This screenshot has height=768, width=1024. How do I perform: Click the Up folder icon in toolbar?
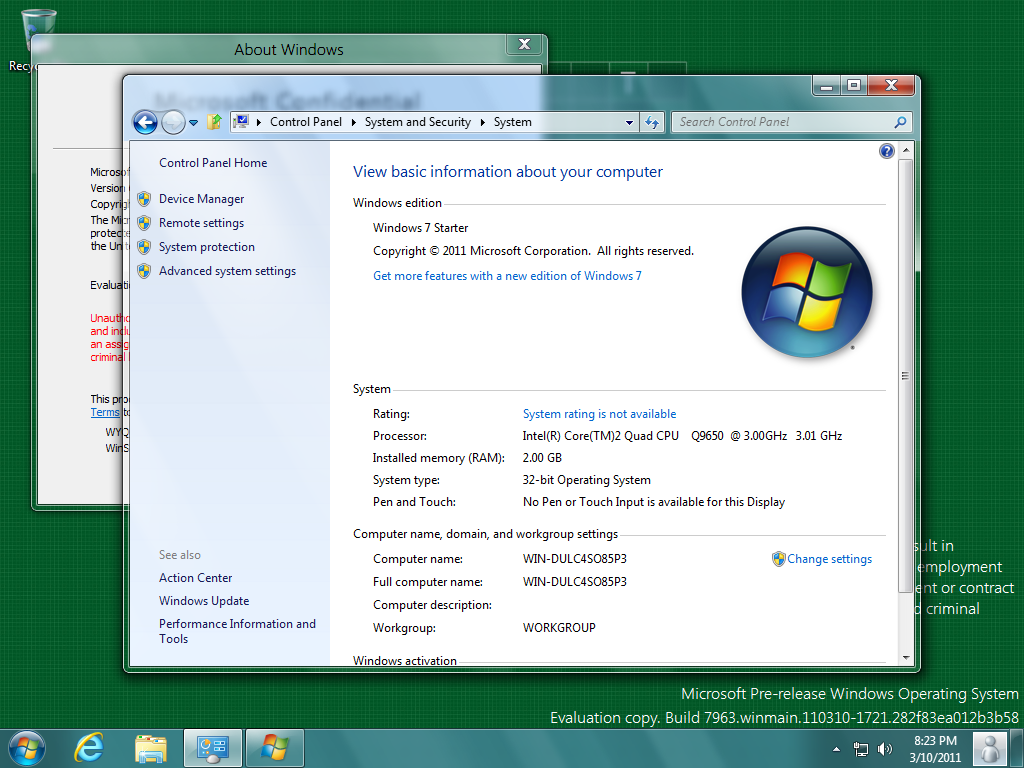tap(214, 122)
